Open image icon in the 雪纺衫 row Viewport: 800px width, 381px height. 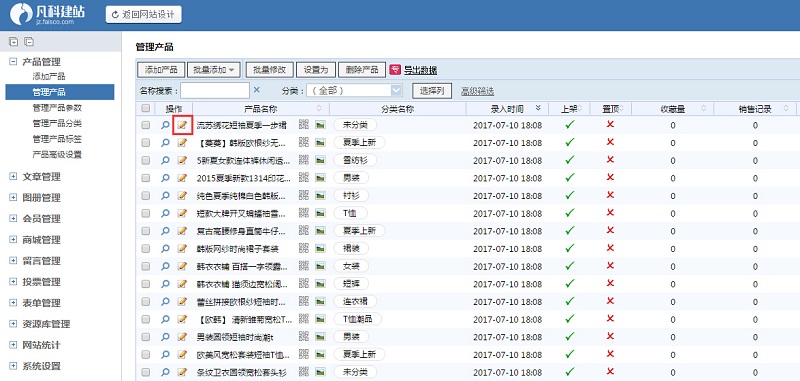coord(320,160)
